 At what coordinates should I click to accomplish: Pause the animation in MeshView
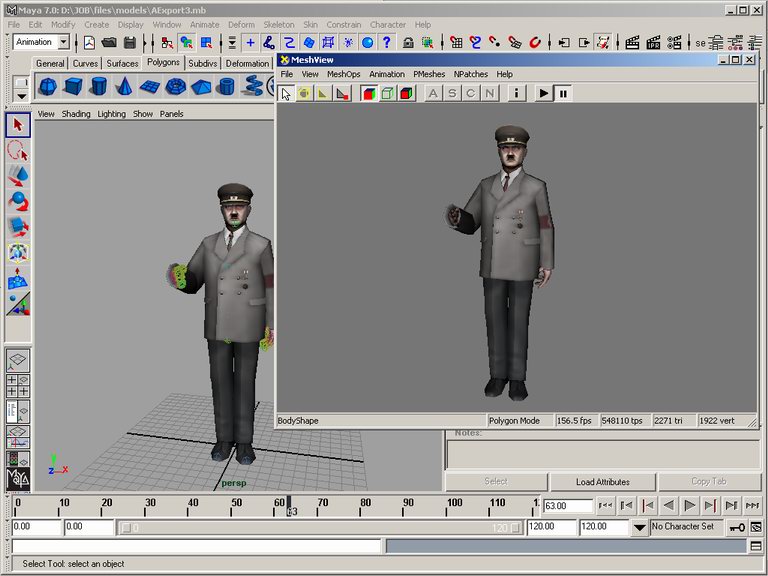[563, 93]
